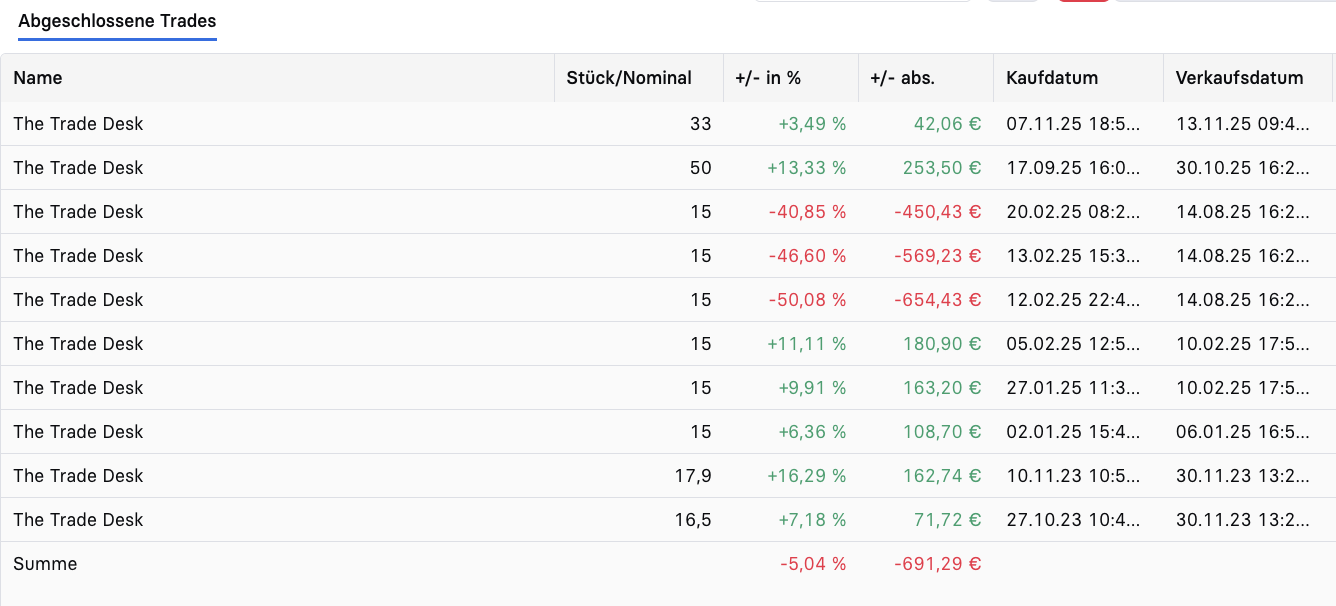Screen dimensions: 1336x606
Task: Click the total -691,29 € value
Action: pyautogui.click(x=938, y=564)
